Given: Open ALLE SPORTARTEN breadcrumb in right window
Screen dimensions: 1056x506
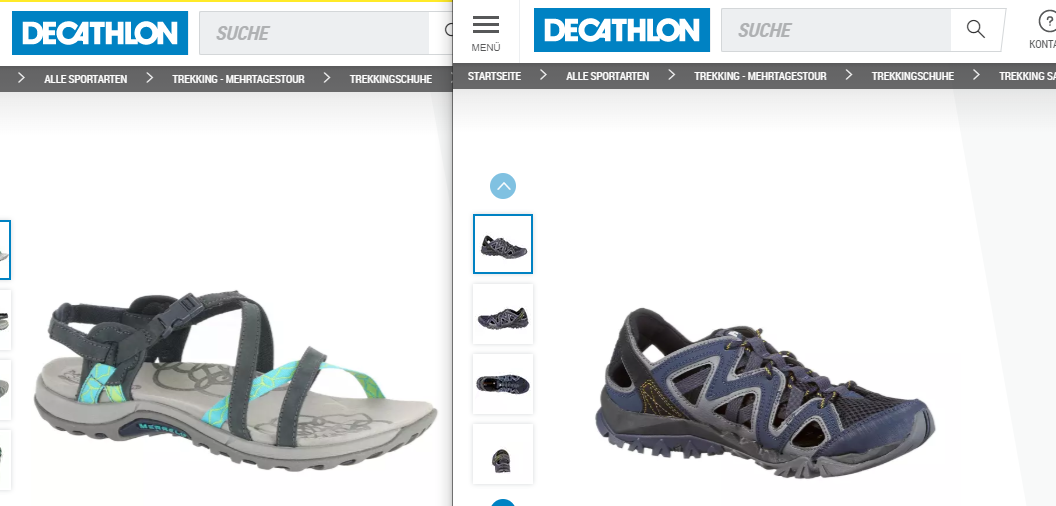Looking at the screenshot, I should [x=607, y=76].
